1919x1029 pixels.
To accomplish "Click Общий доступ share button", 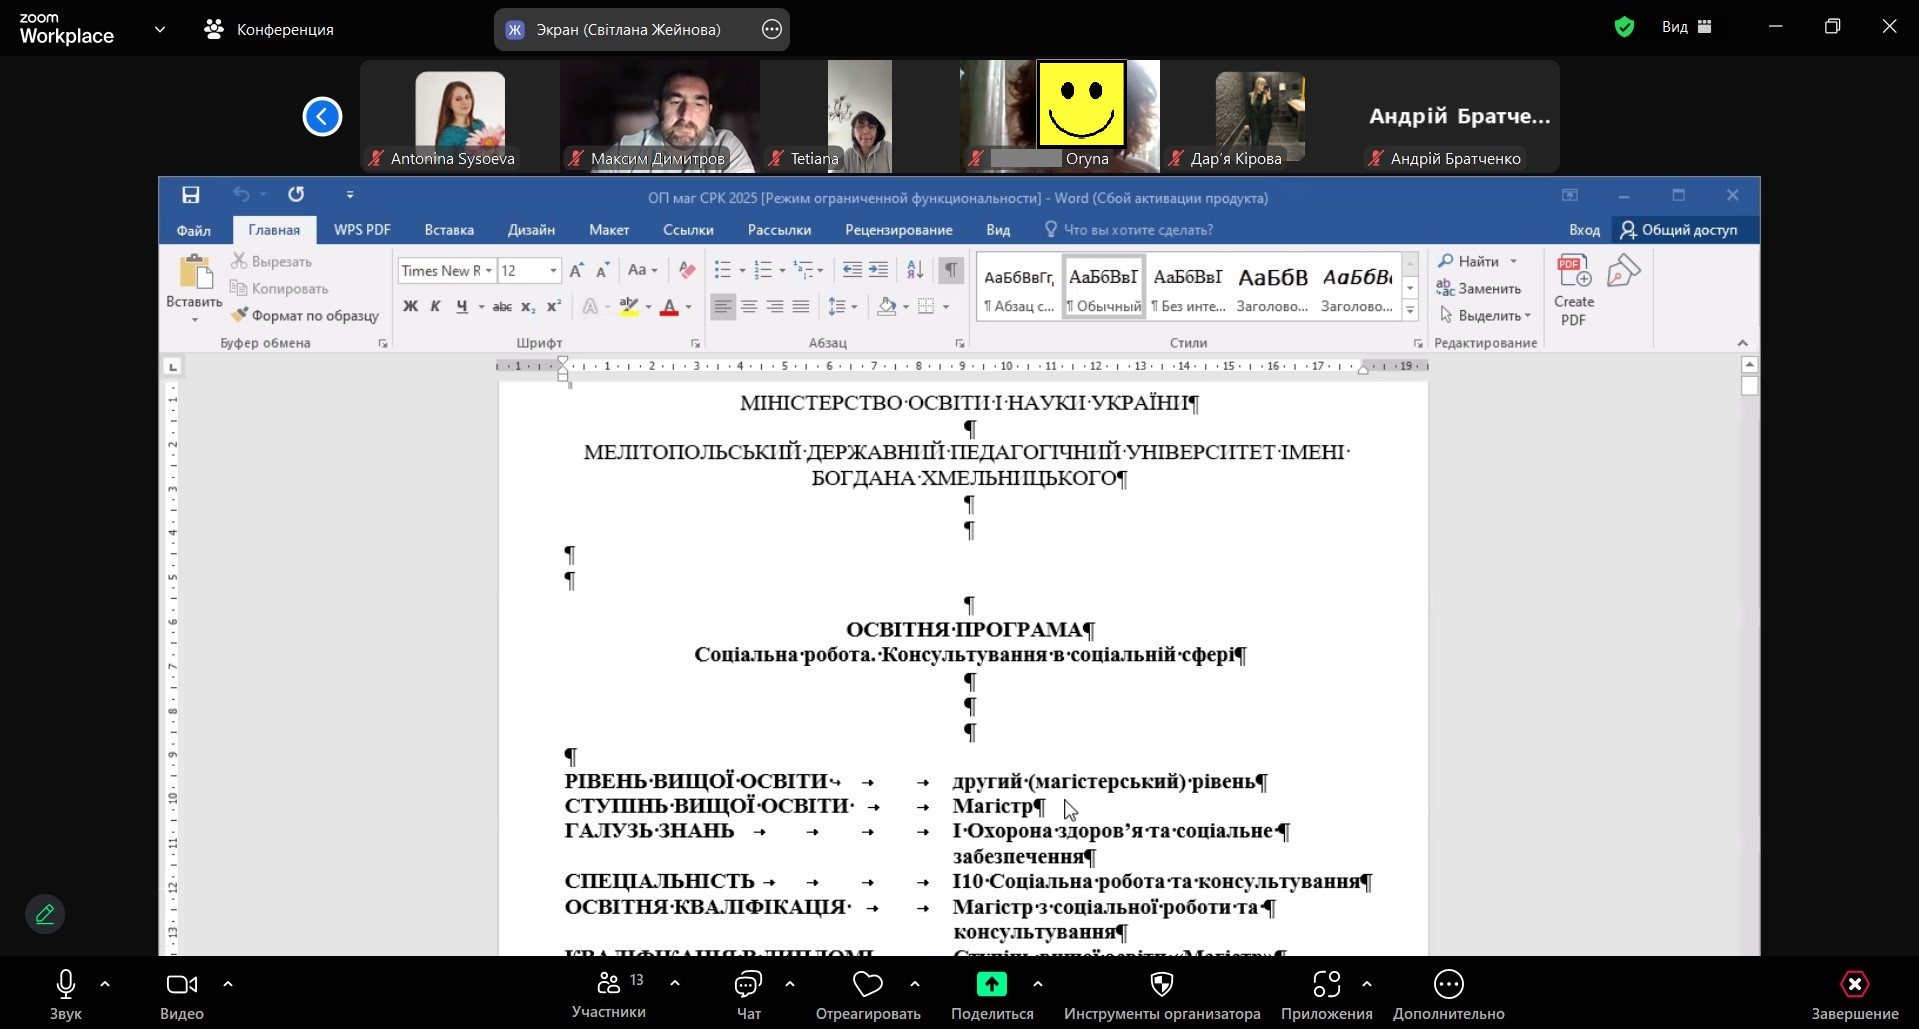I will 1679,230.
